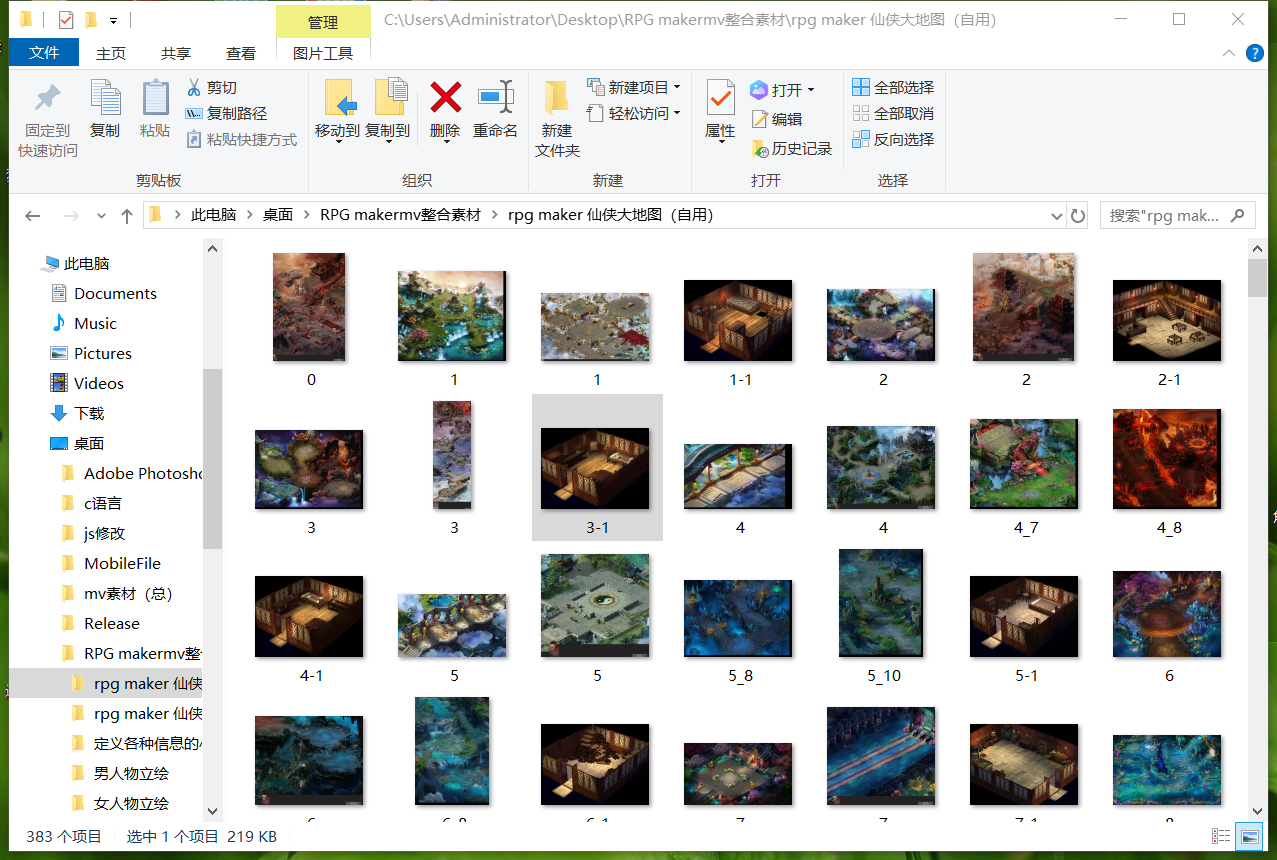Select the map thumbnail named 5_8
Image resolution: width=1277 pixels, height=860 pixels.
[x=738, y=619]
